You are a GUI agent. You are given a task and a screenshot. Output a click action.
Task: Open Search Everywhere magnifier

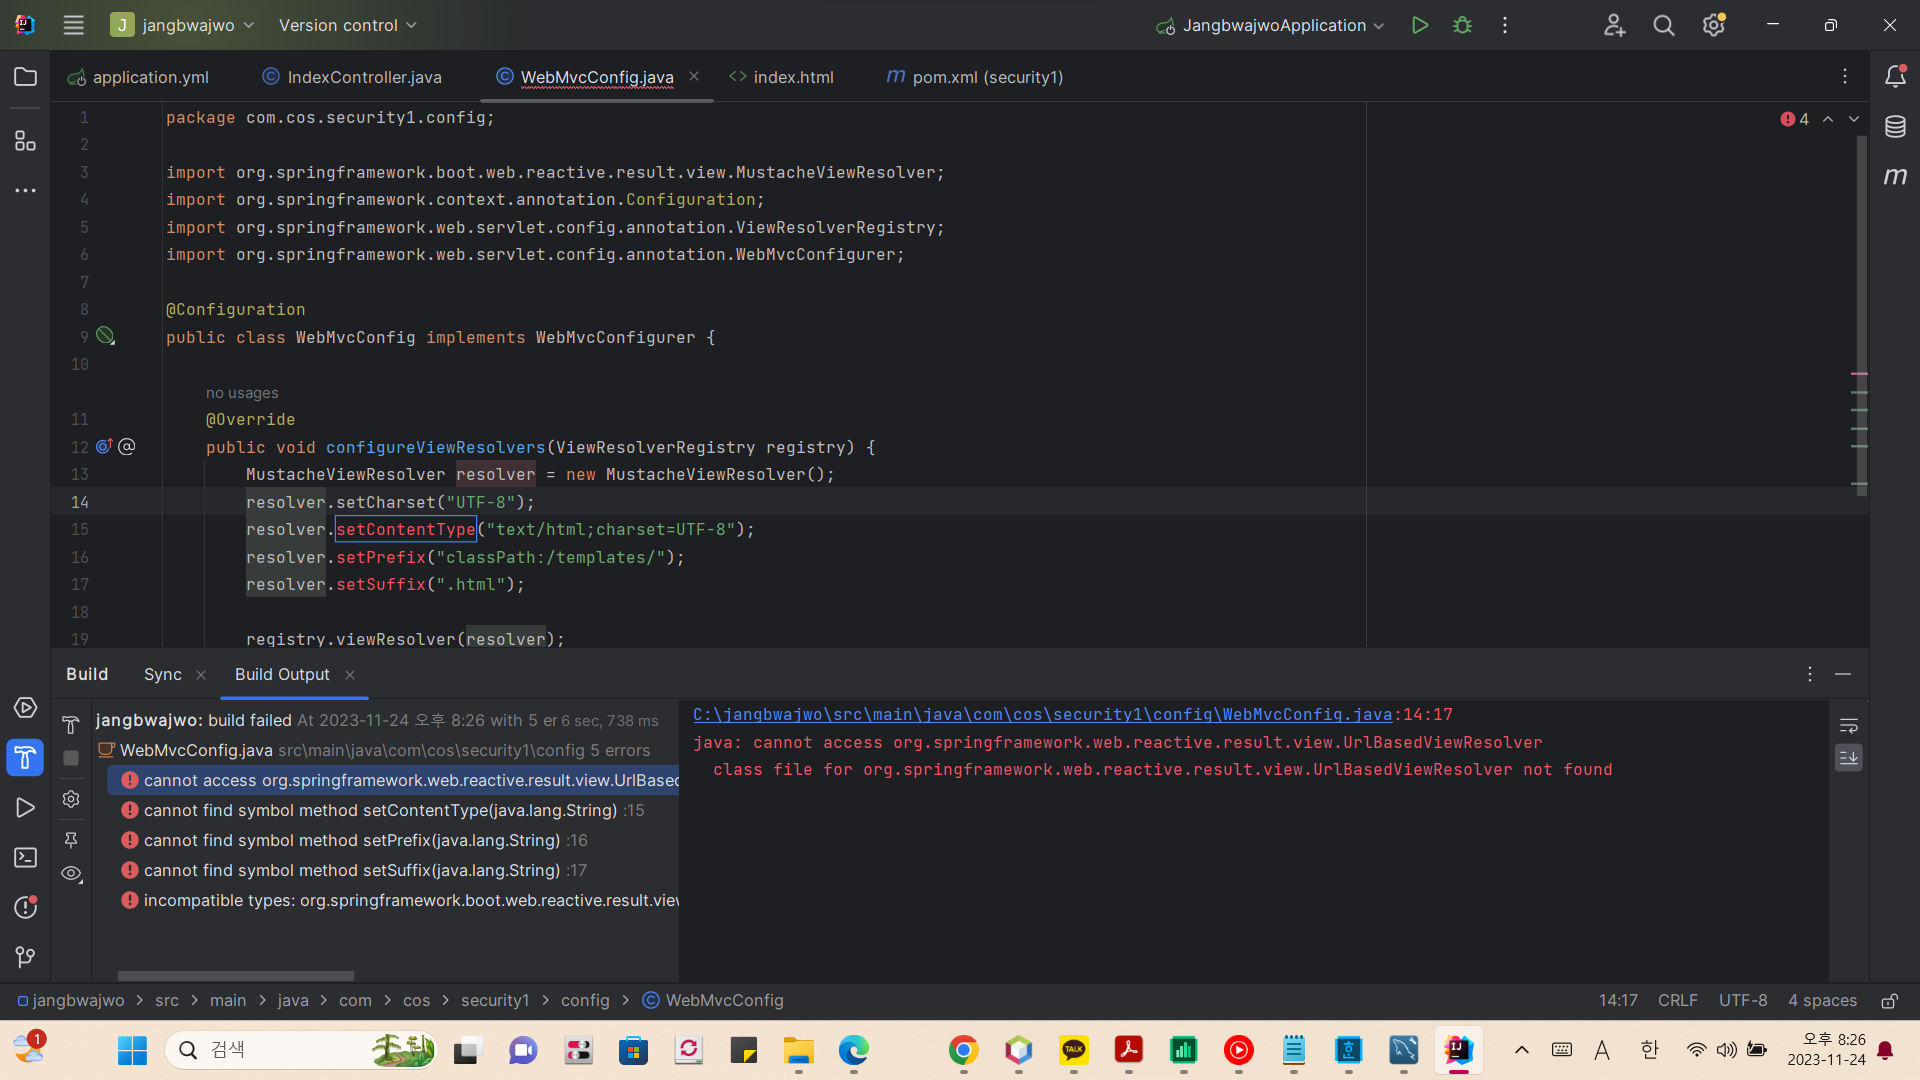(1664, 25)
